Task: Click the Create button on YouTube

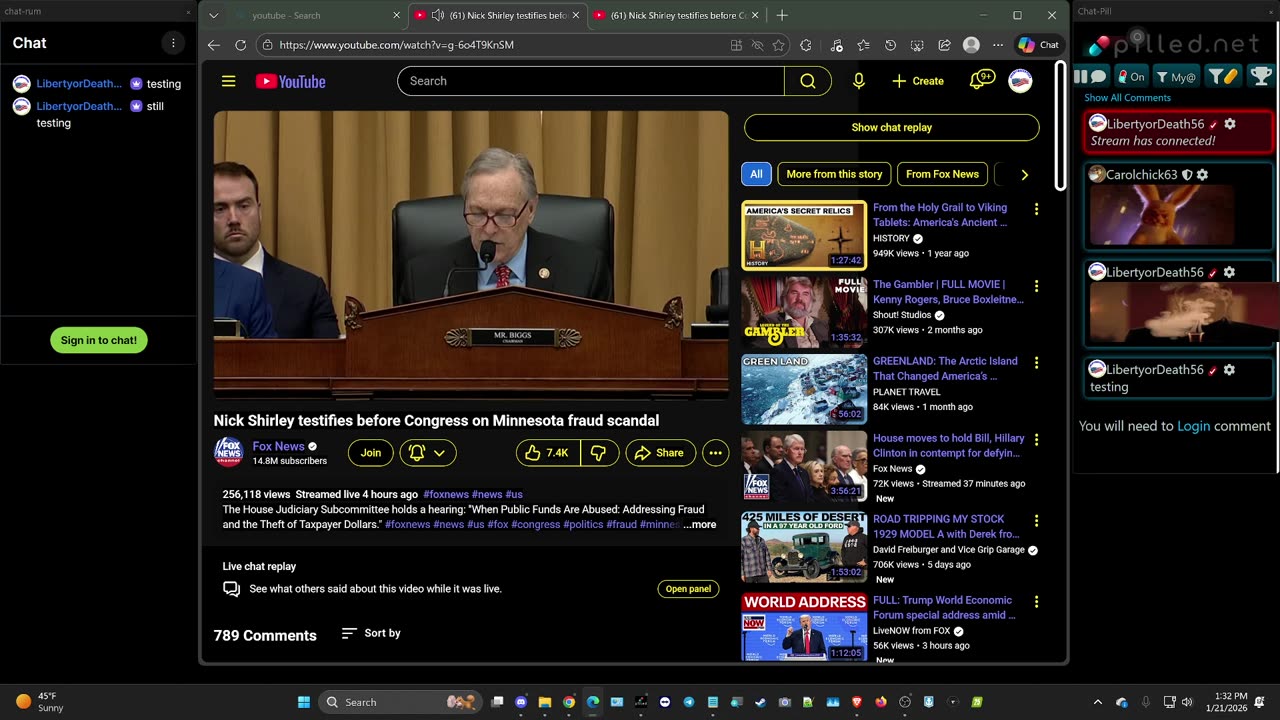Action: 918,81
